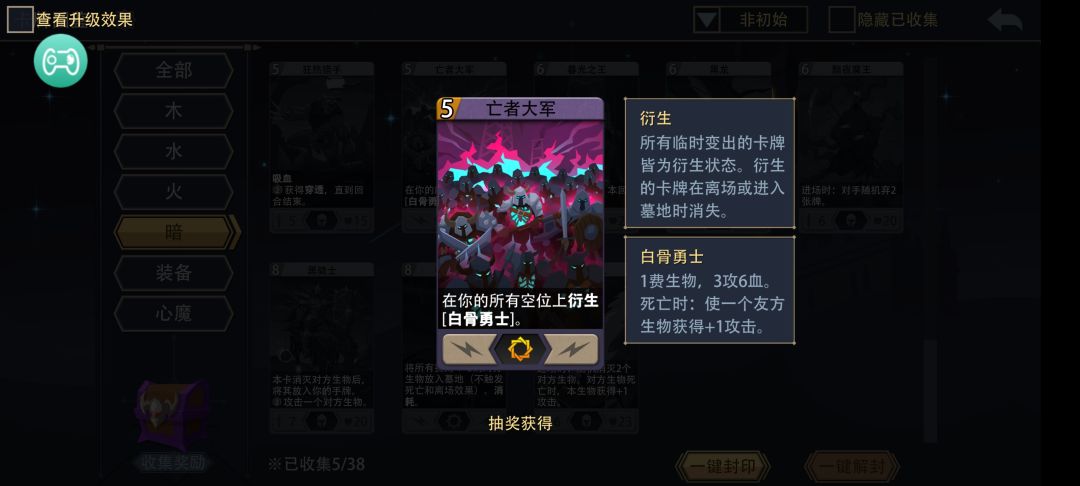Switch to the 木 category tab

(x=174, y=111)
